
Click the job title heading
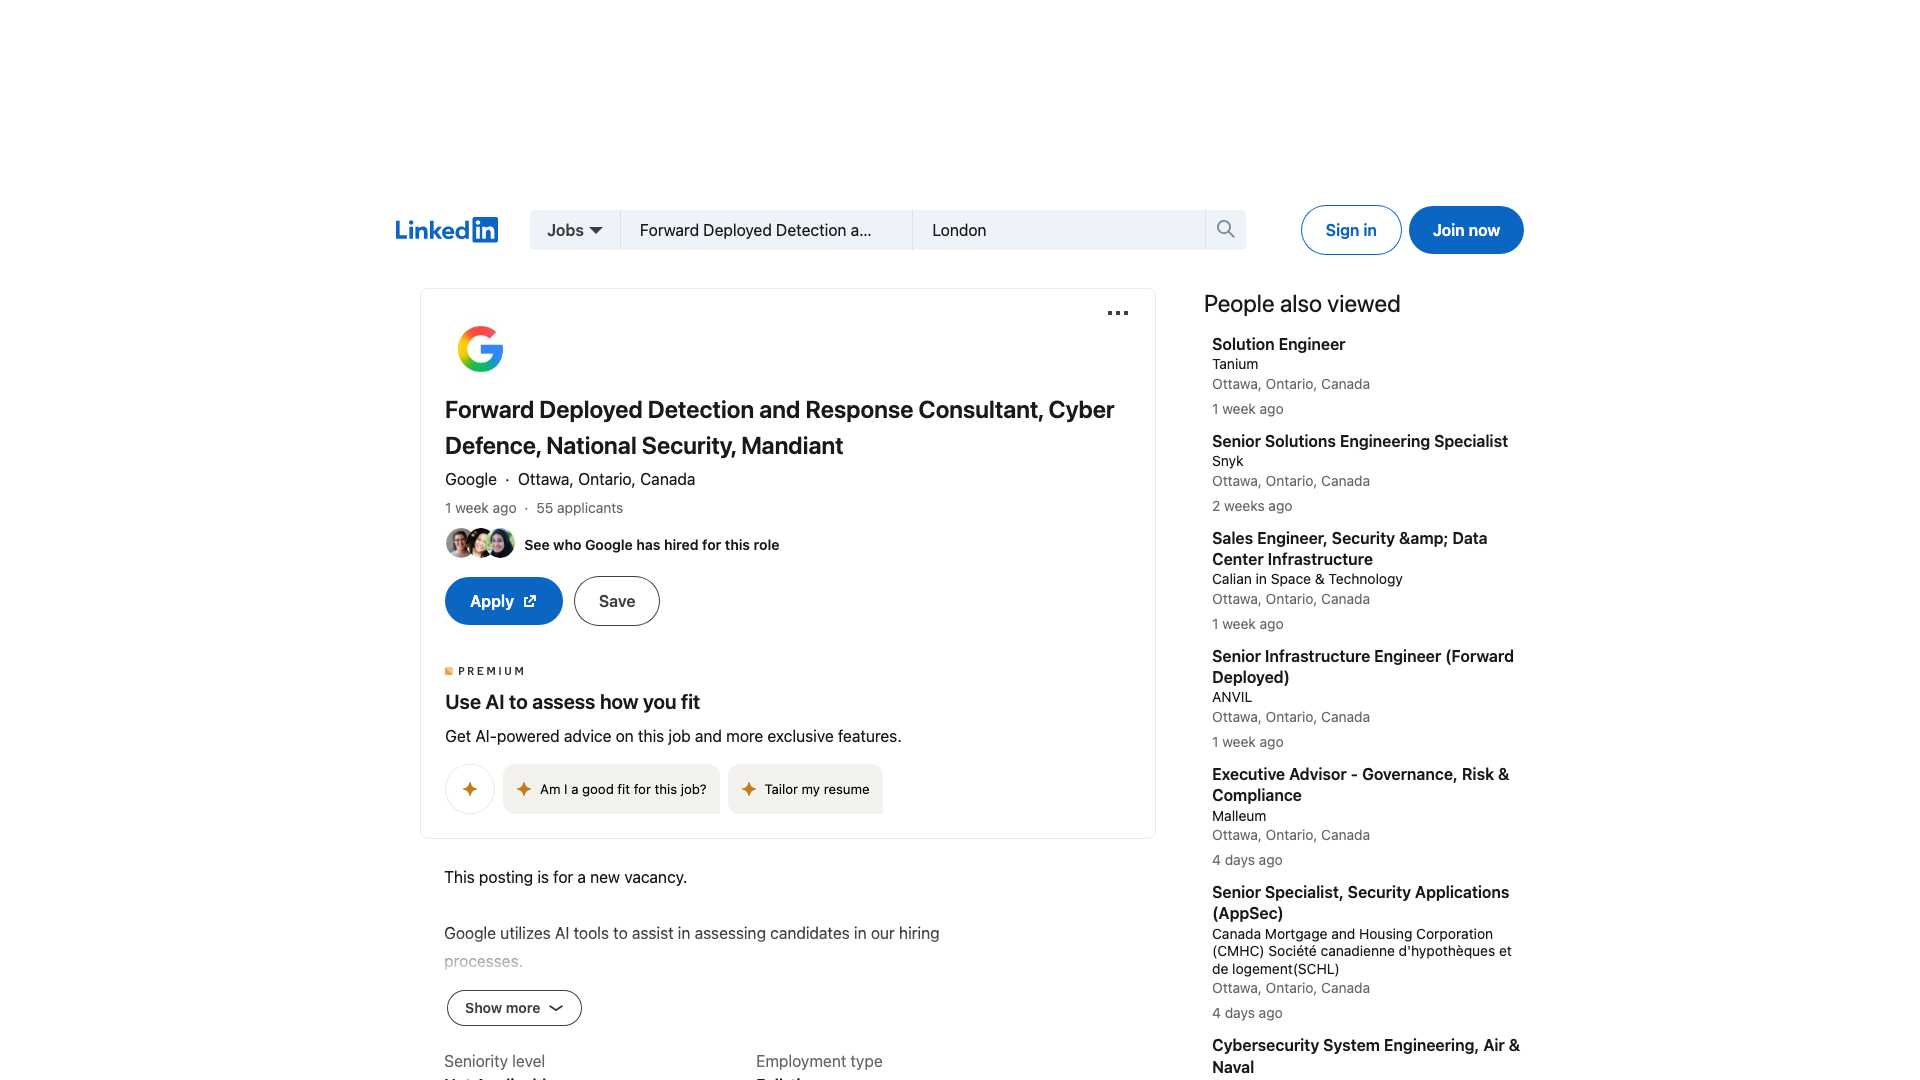779,428
